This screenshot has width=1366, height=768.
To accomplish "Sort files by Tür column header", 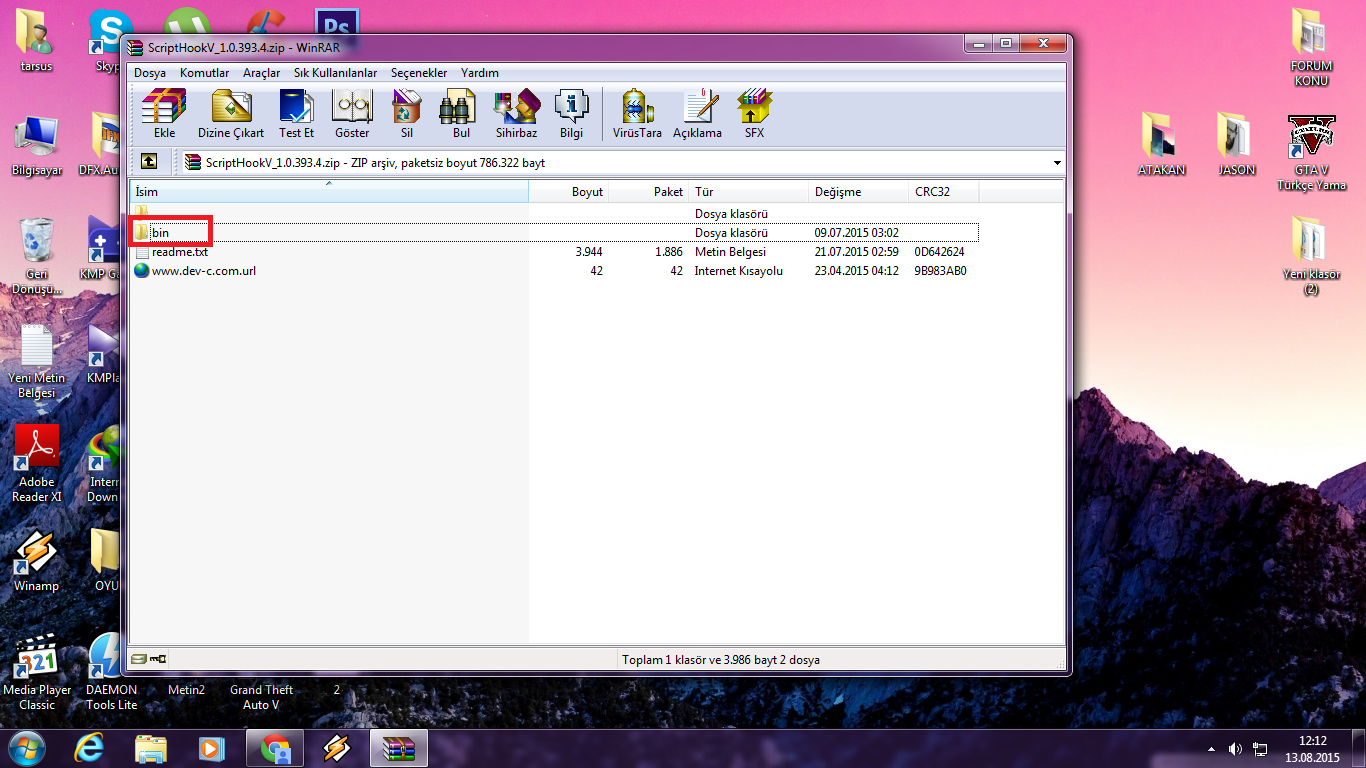I will 749,192.
